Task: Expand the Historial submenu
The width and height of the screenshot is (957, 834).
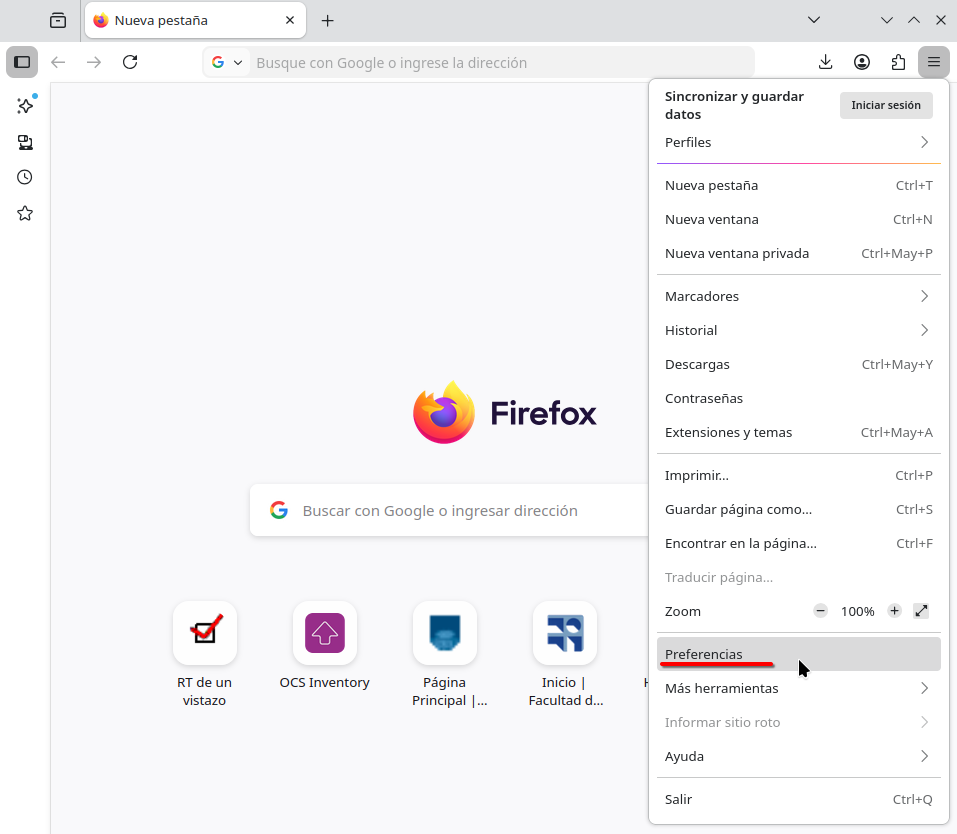Action: coord(798,331)
